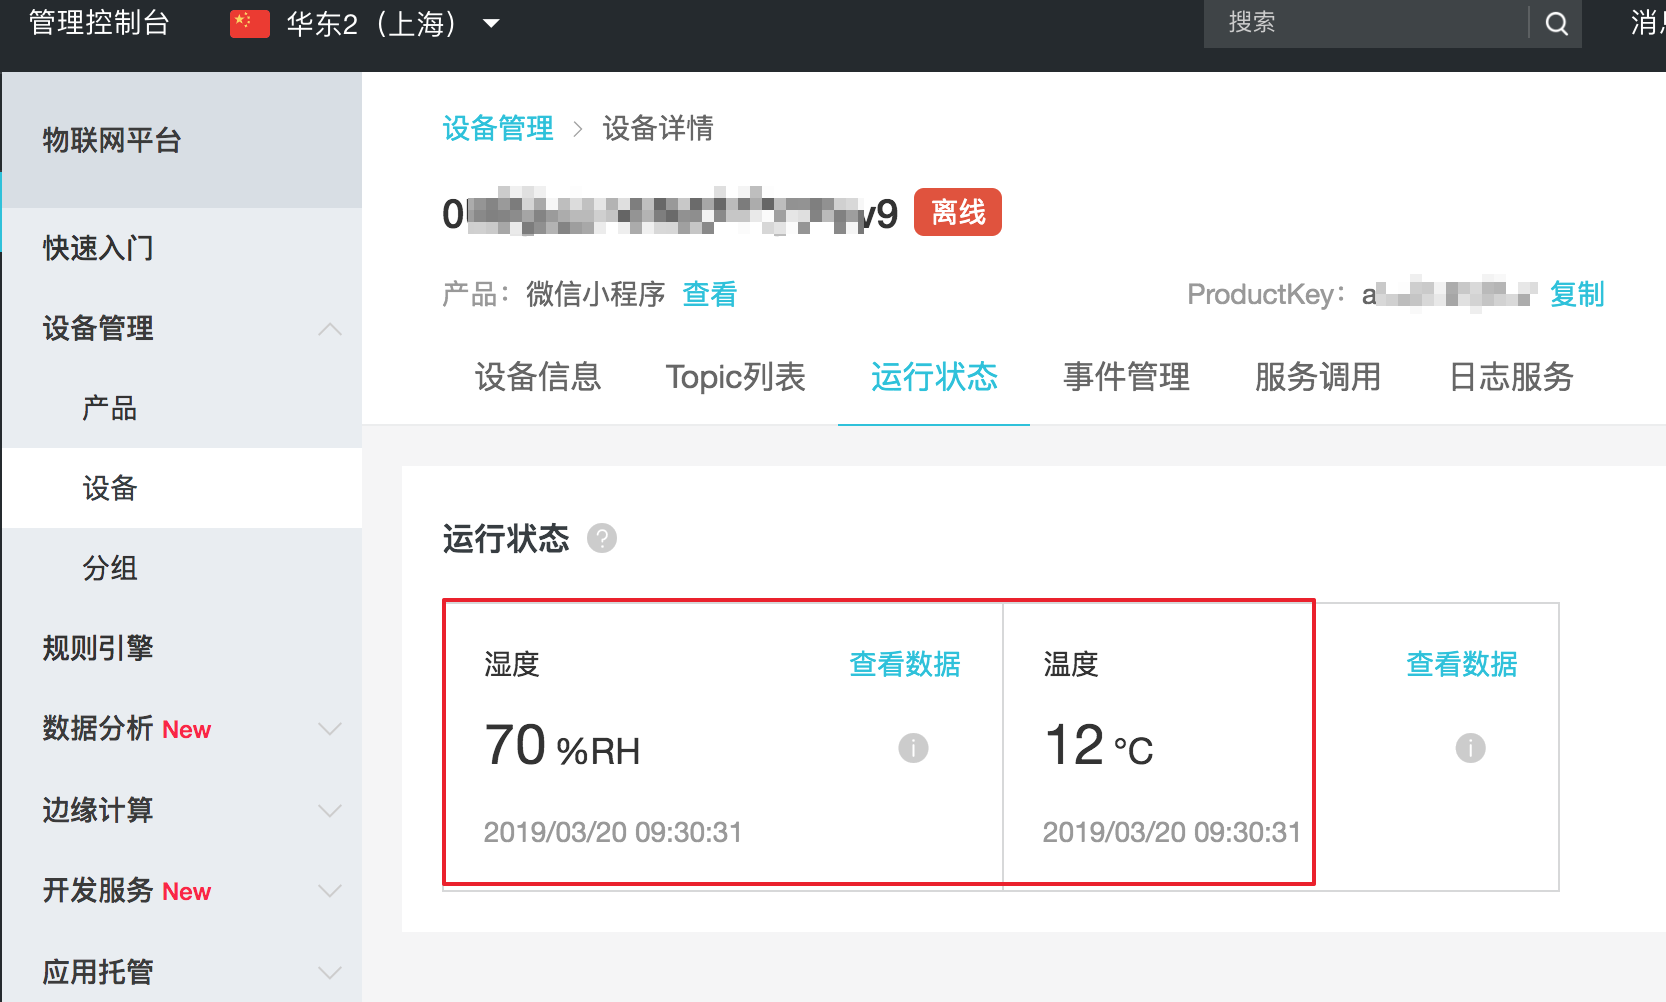1666x1002 pixels.
Task: Expand the 开发服务 sidebar section
Action: click(x=330, y=890)
